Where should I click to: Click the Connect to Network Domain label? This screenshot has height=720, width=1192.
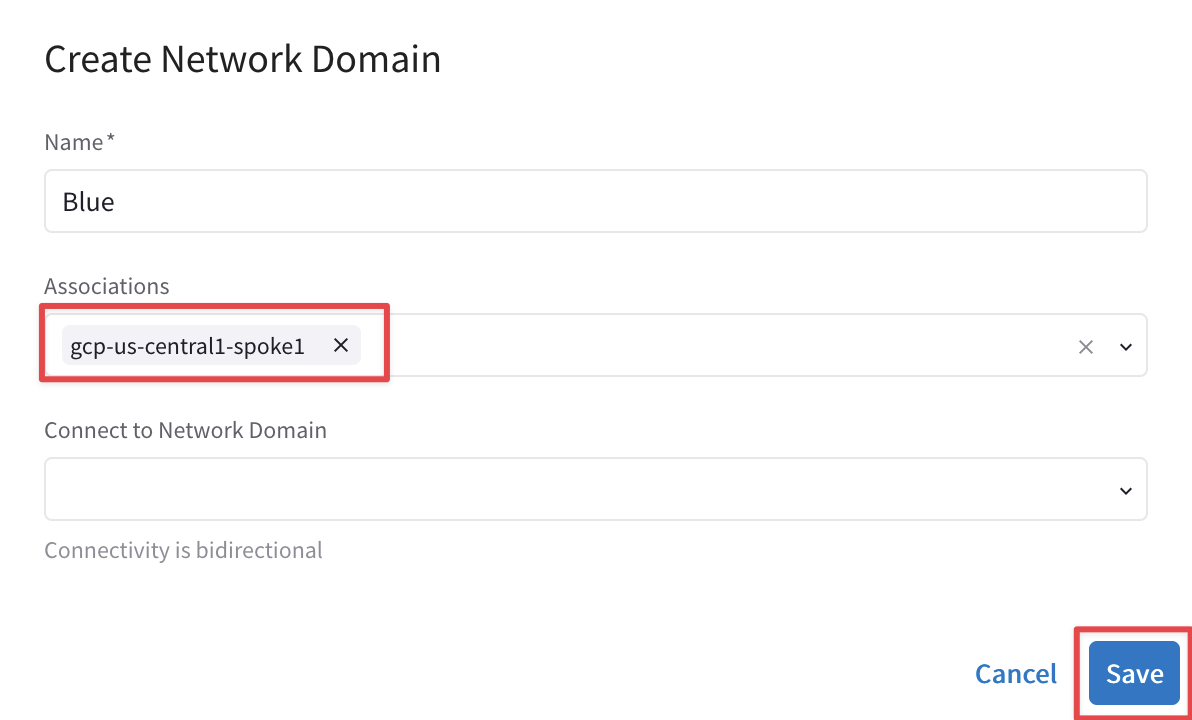point(186,430)
